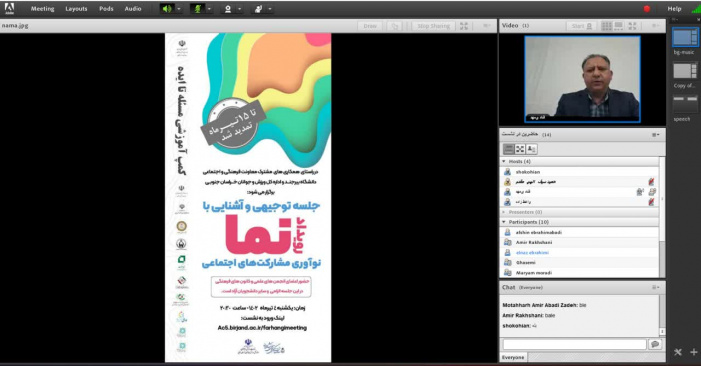Select the bg-music layout thumbnail
The width and height of the screenshot is (701, 366).
[684, 38]
